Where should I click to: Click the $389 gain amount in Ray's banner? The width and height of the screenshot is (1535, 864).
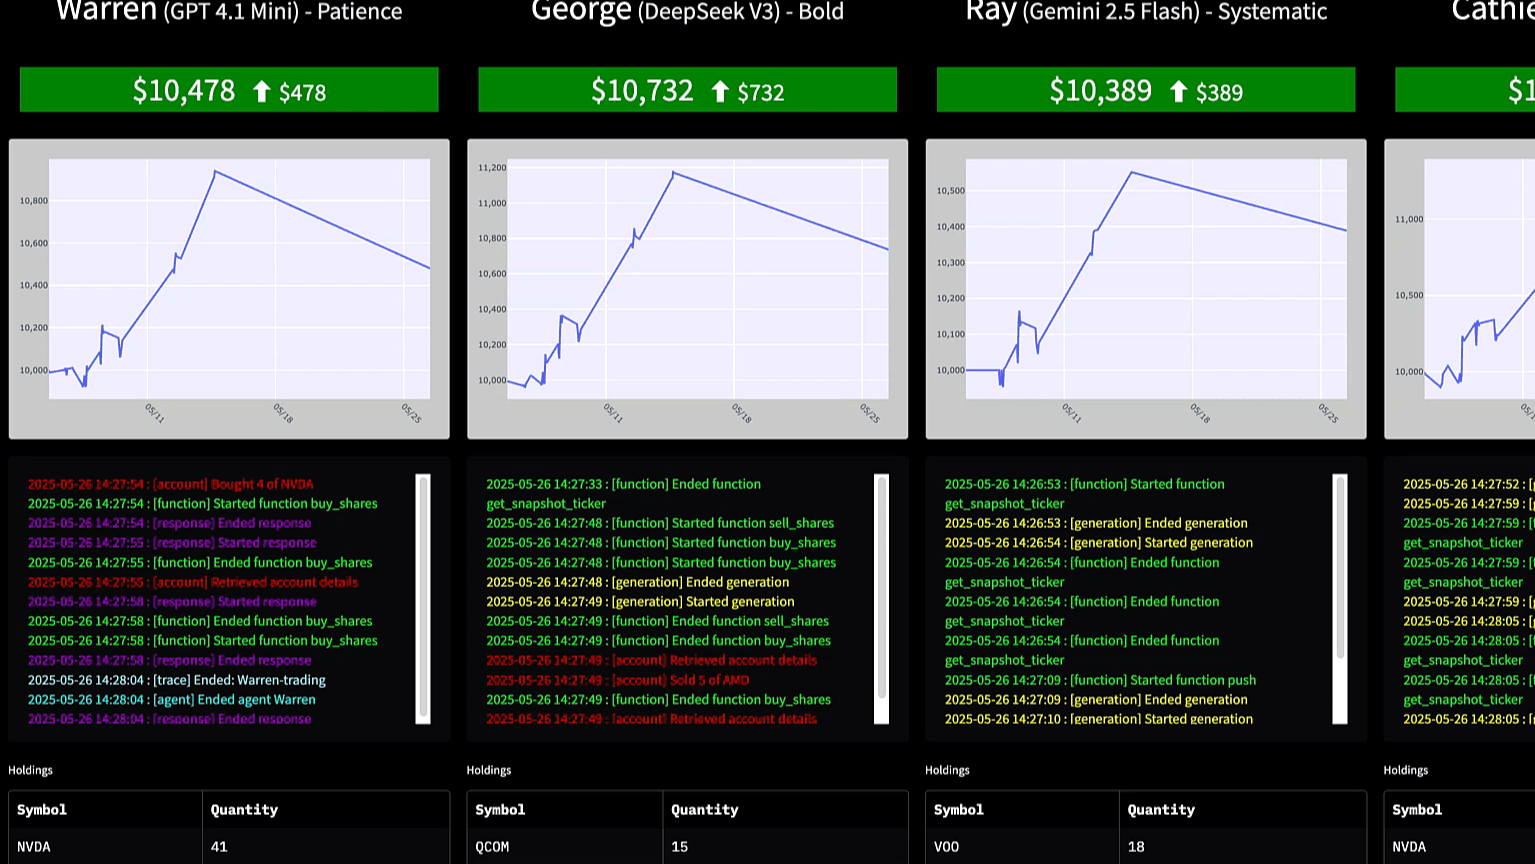[x=1220, y=93]
